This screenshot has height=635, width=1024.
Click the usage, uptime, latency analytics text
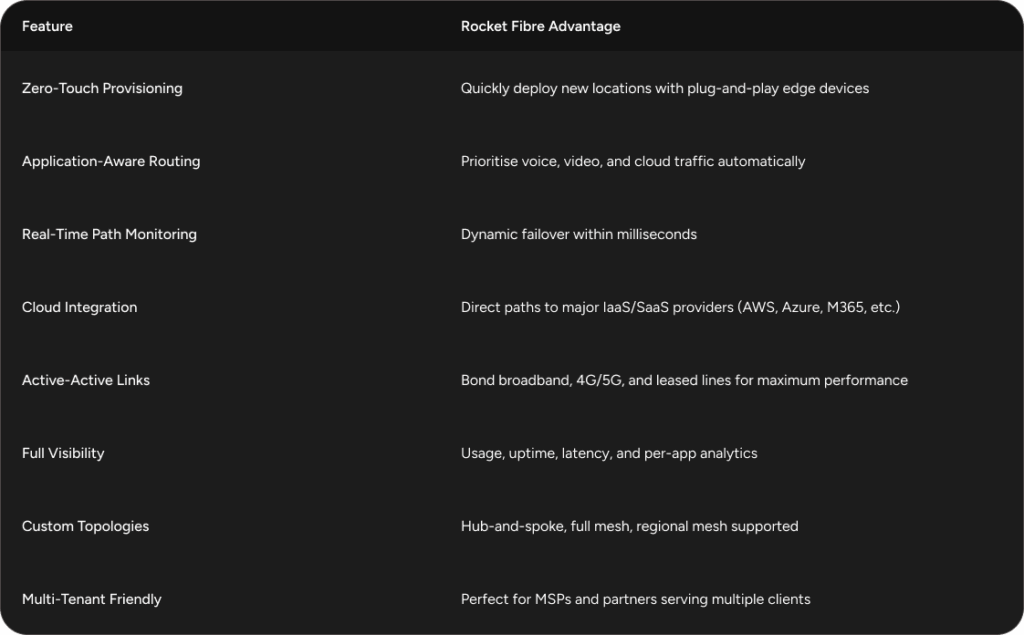(608, 453)
